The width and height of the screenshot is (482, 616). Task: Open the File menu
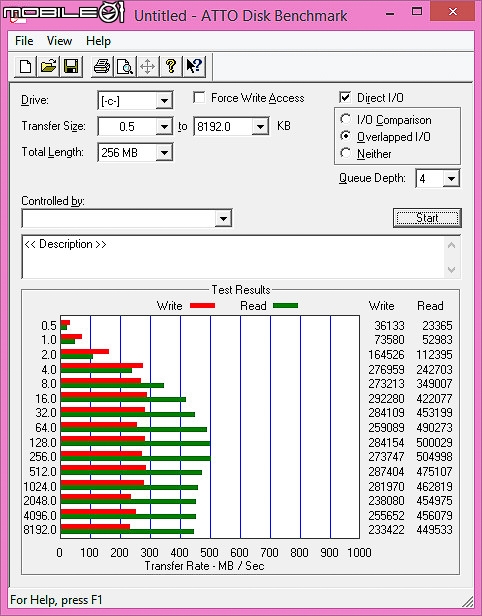(24, 41)
